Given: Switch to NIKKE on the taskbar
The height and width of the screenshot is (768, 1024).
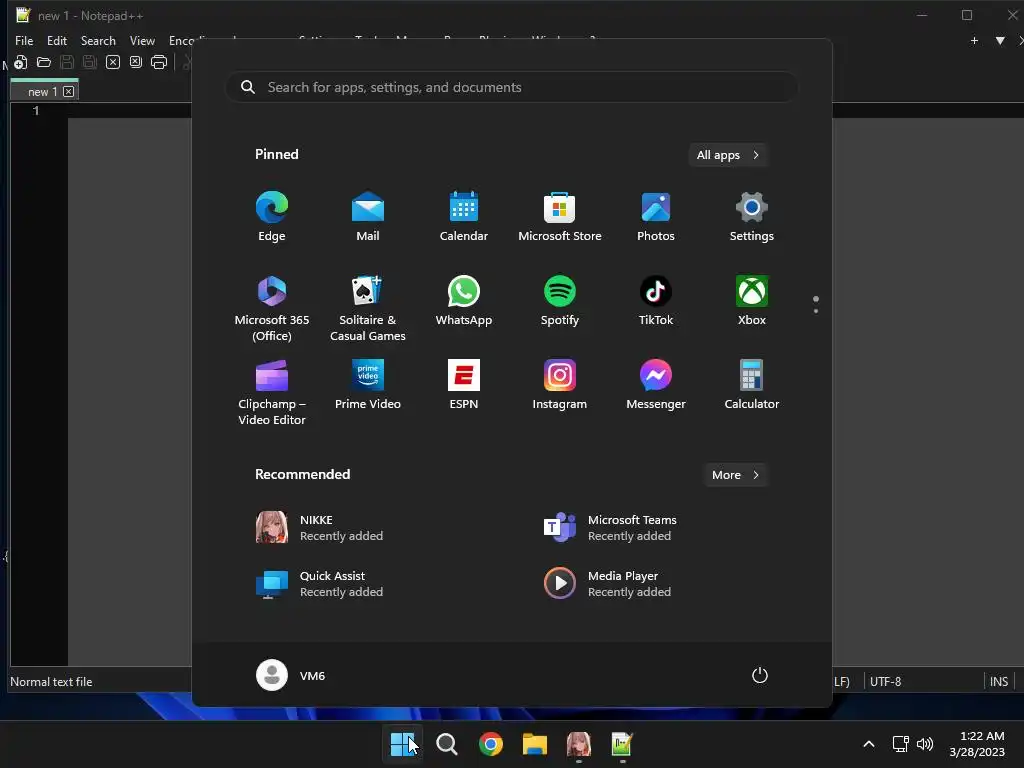Looking at the screenshot, I should tap(579, 744).
